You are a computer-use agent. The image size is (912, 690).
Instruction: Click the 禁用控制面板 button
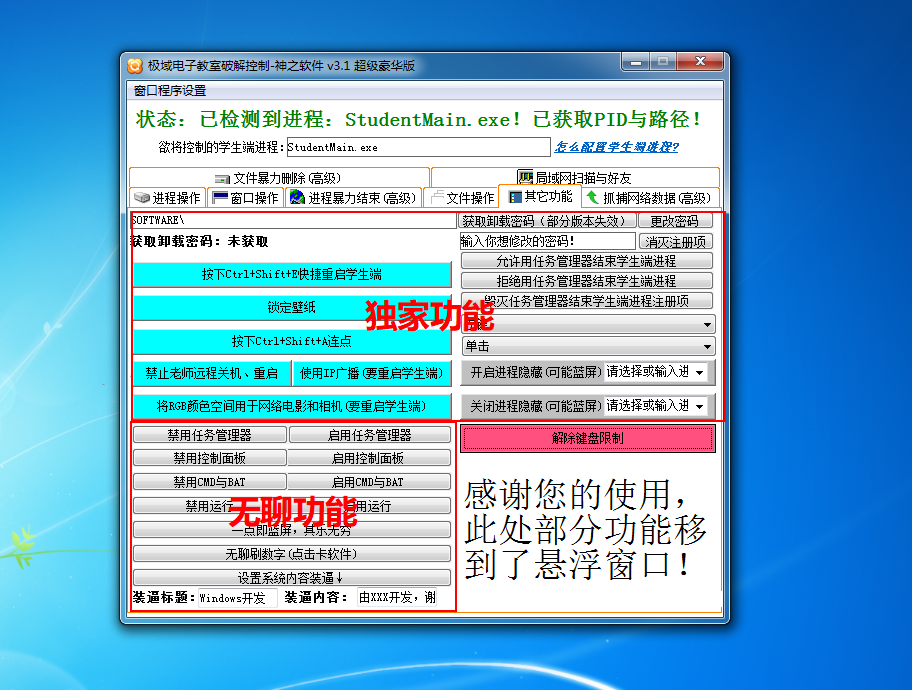click(210, 458)
